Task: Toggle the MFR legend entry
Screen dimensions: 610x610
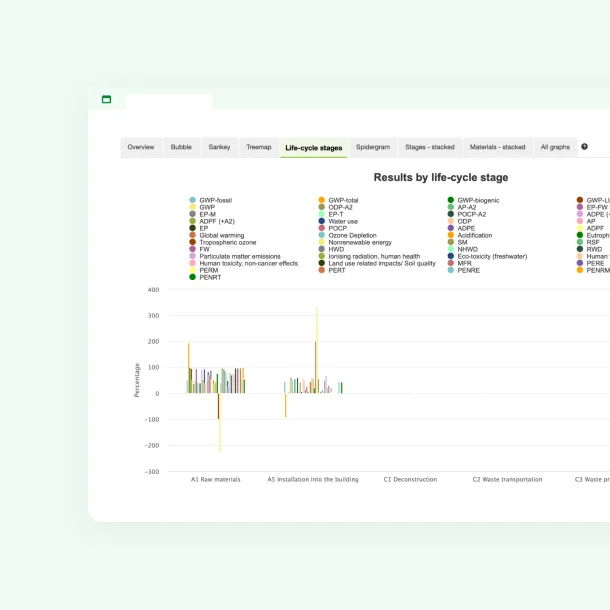Action: (x=459, y=263)
